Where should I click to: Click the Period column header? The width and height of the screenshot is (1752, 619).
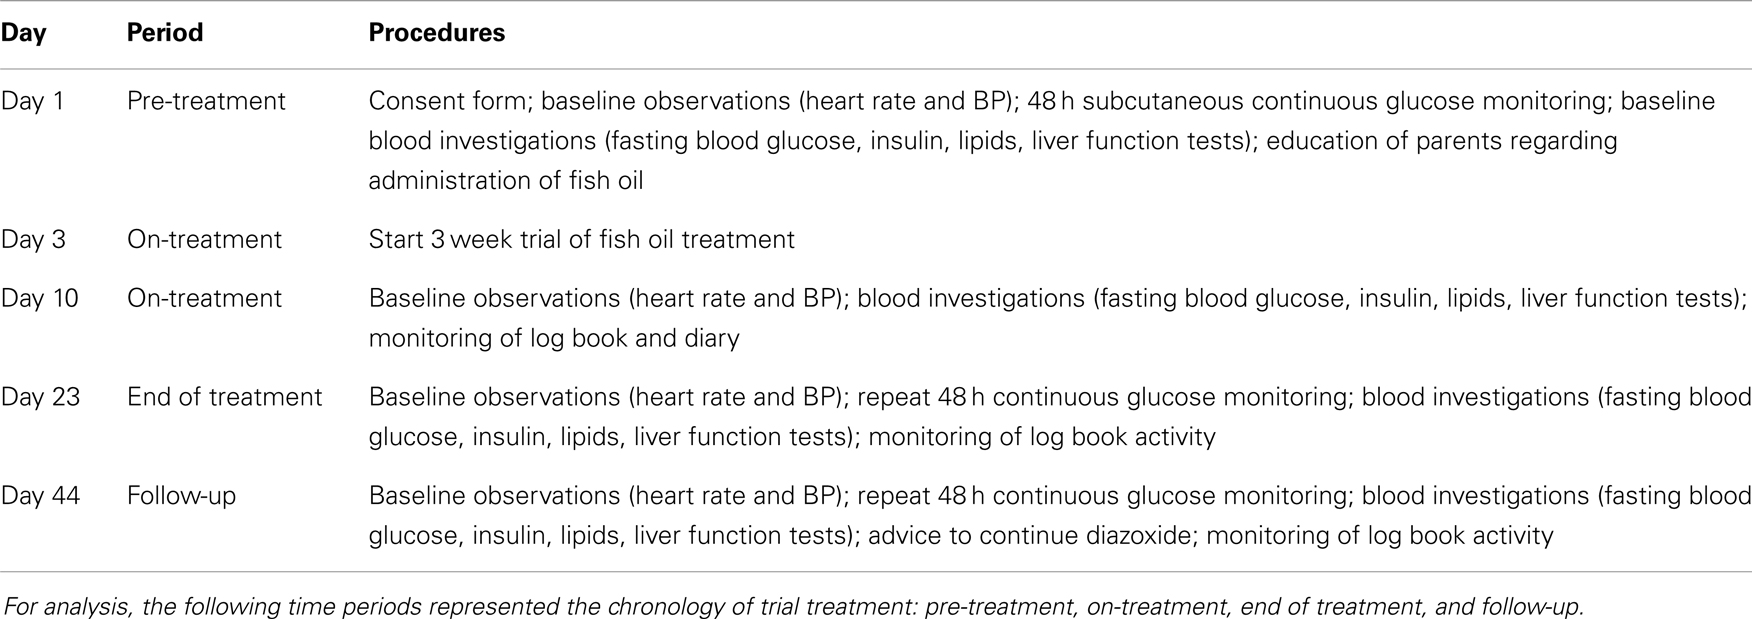165,32
